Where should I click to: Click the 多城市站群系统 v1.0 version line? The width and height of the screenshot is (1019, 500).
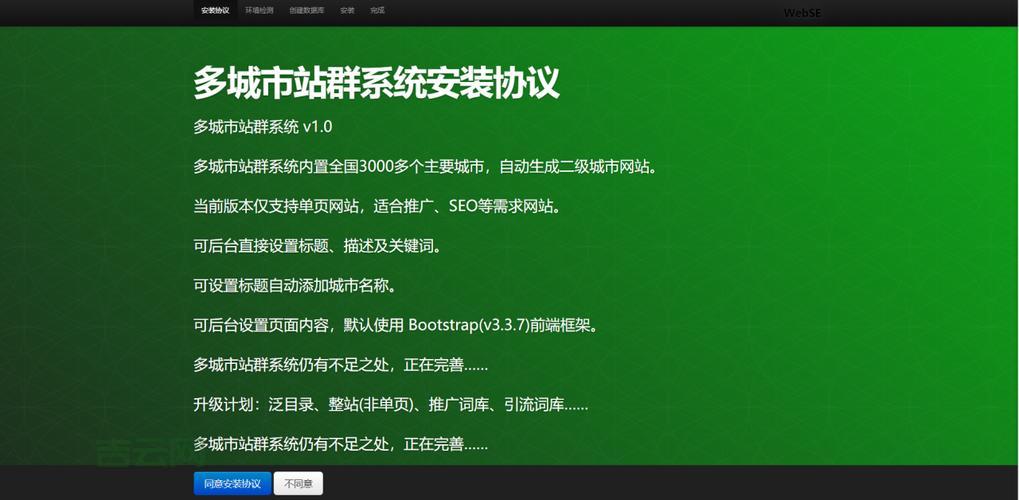coord(262,127)
